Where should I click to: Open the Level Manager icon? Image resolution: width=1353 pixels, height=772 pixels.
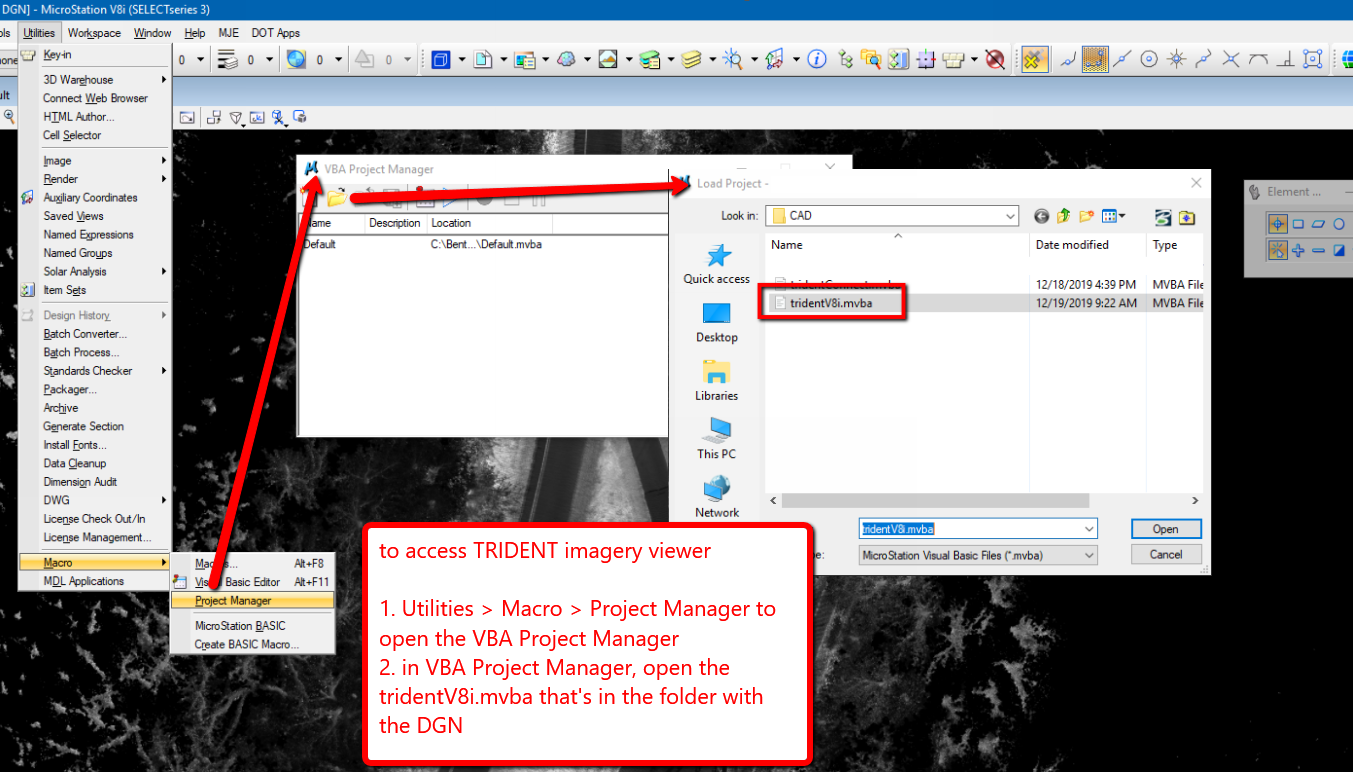coord(650,60)
